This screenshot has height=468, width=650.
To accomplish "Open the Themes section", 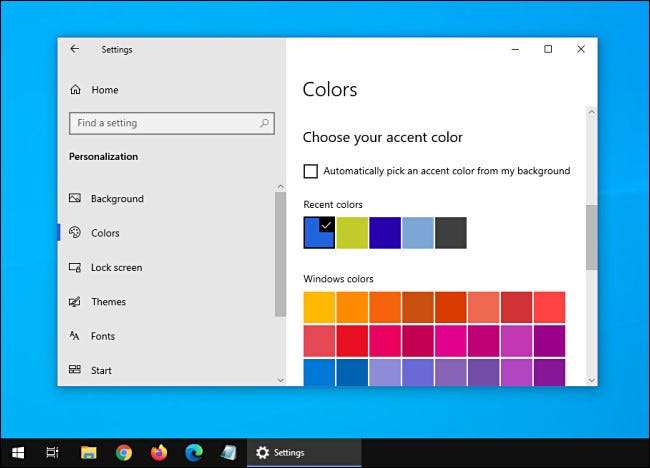I will [x=108, y=302].
